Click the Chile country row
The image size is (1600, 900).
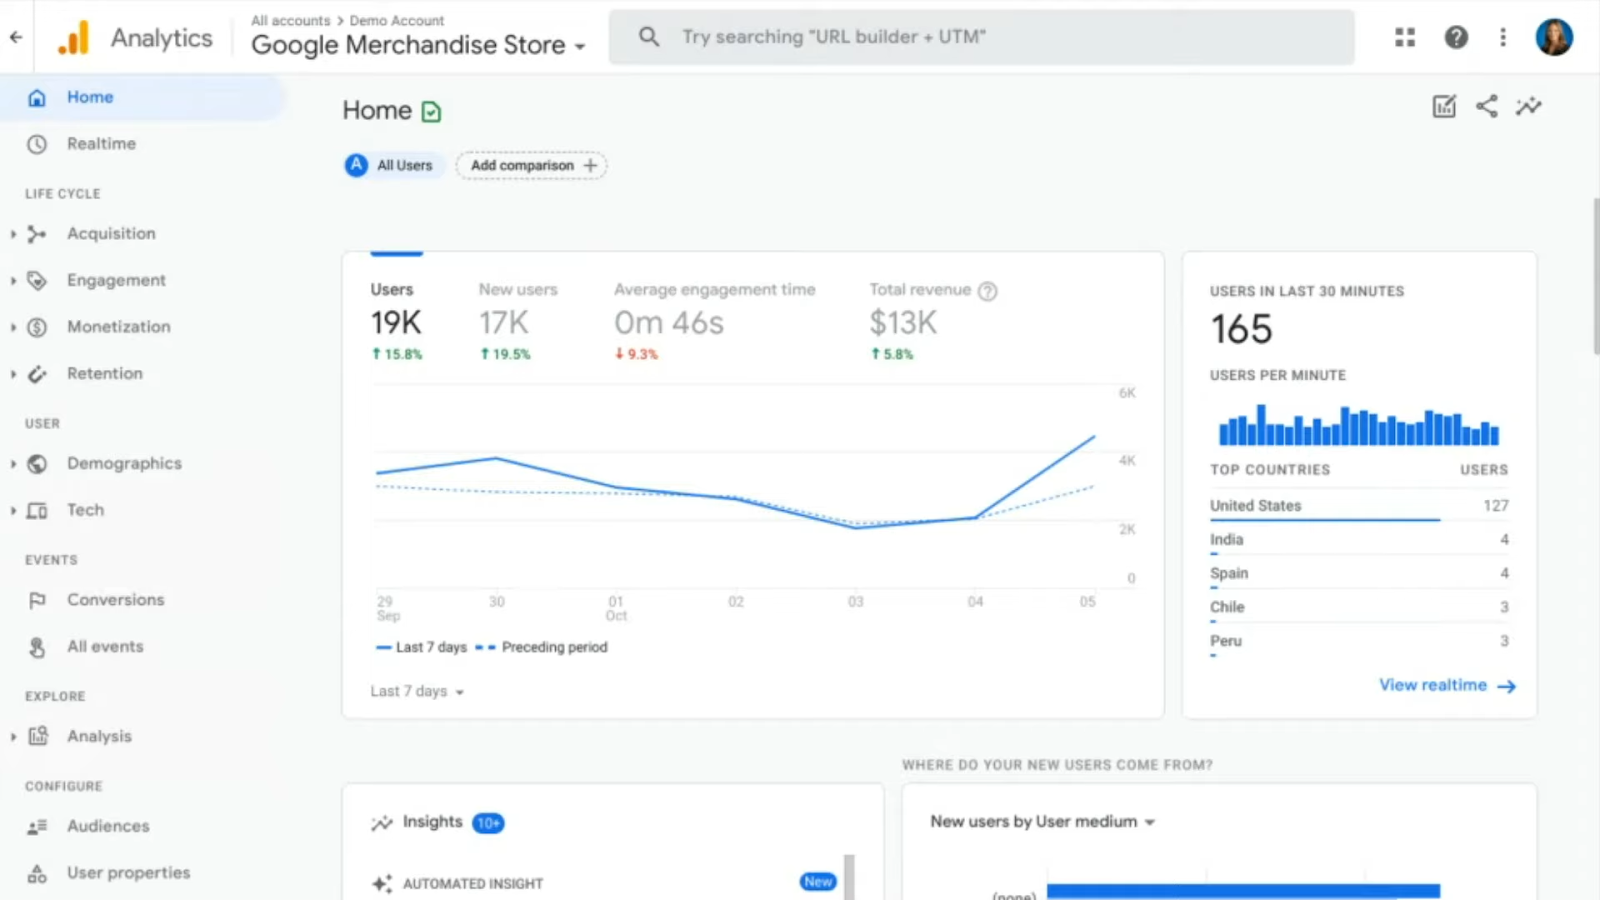tap(1359, 608)
